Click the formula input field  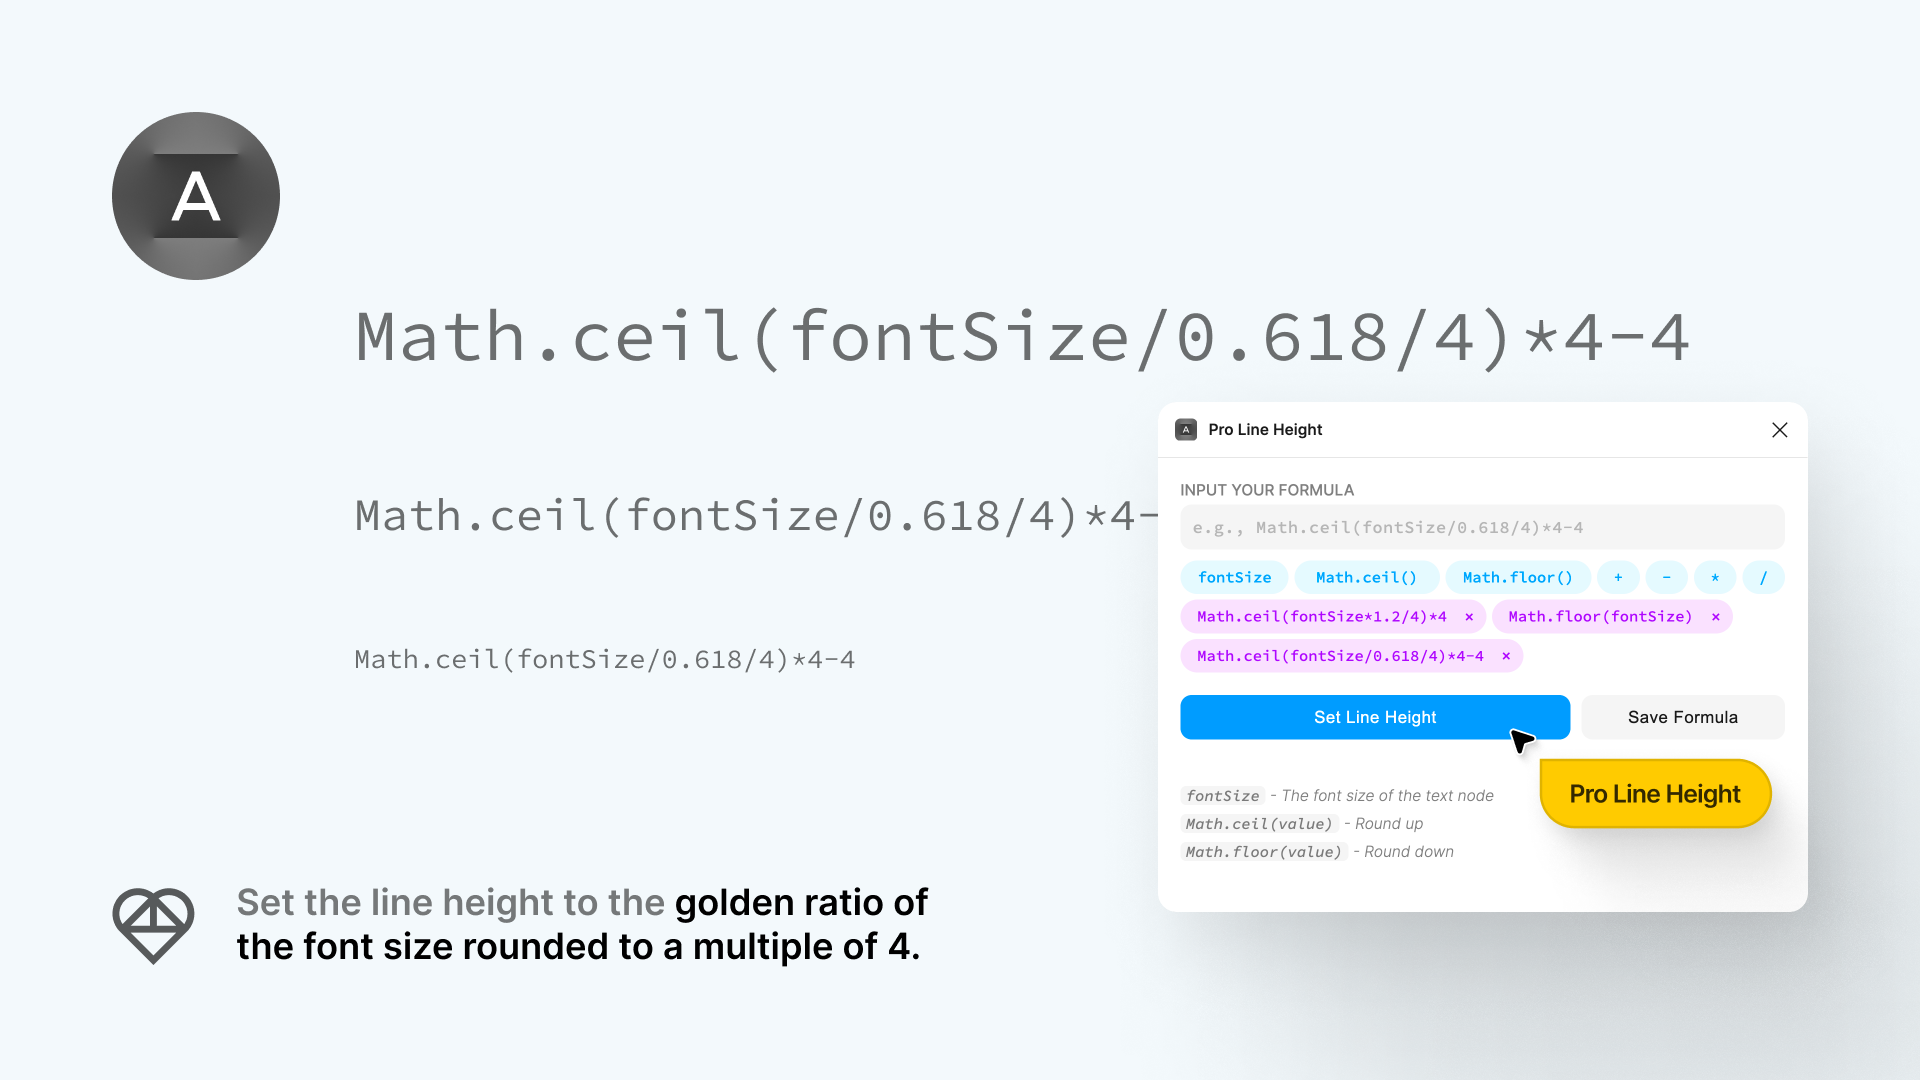coord(1482,528)
